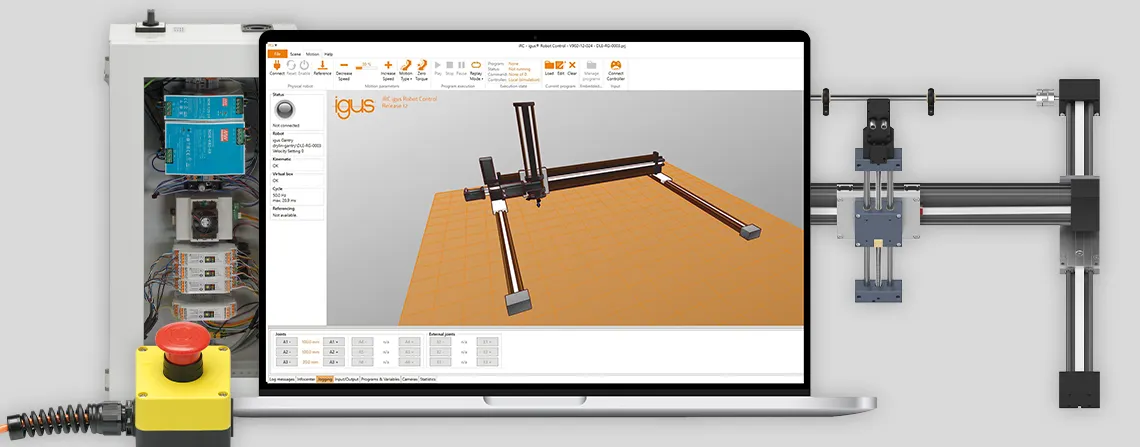Switch to the Motion ribbon tab

click(312, 54)
